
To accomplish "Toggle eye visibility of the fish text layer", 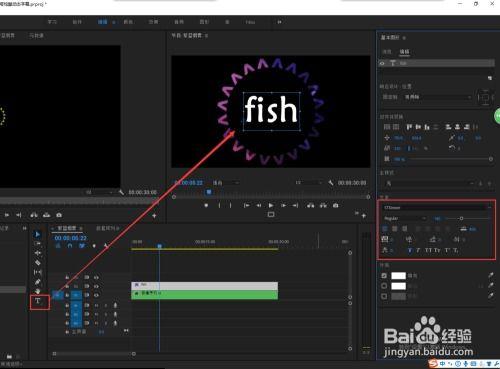I will click(x=382, y=63).
